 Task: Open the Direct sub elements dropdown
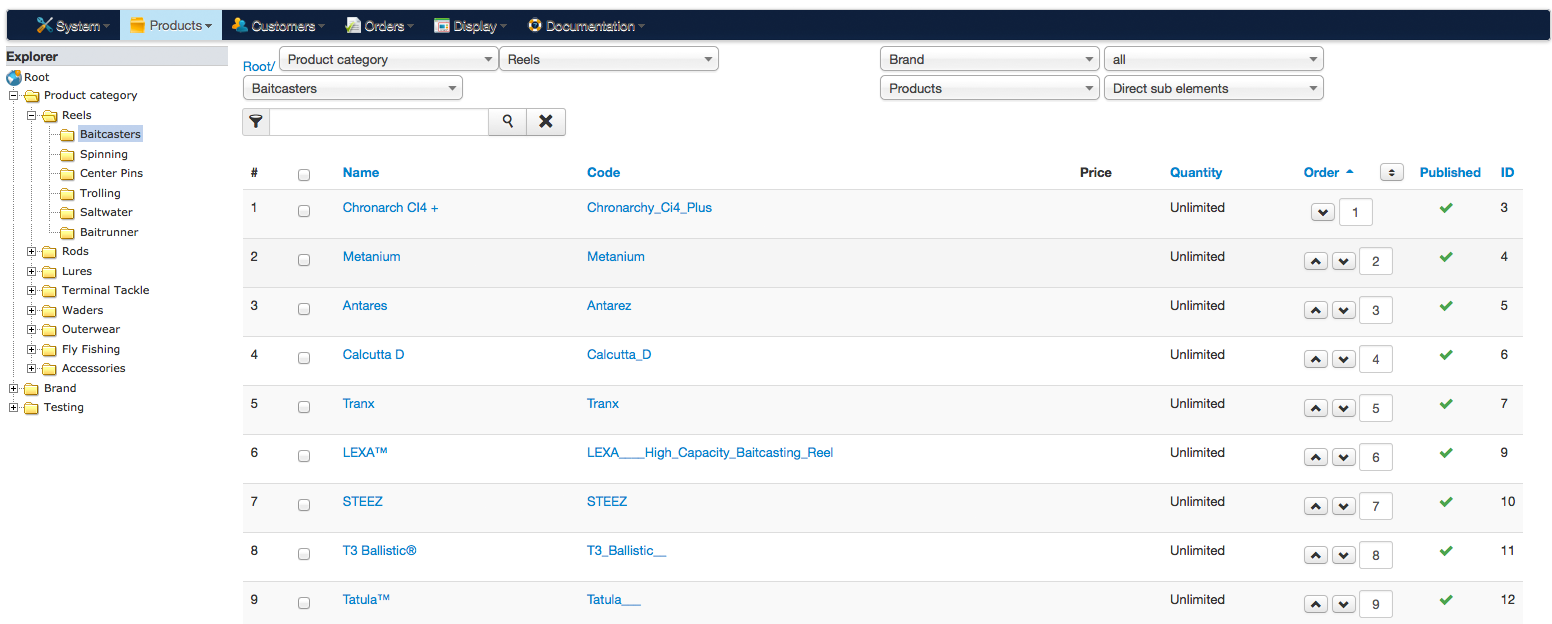click(1214, 88)
